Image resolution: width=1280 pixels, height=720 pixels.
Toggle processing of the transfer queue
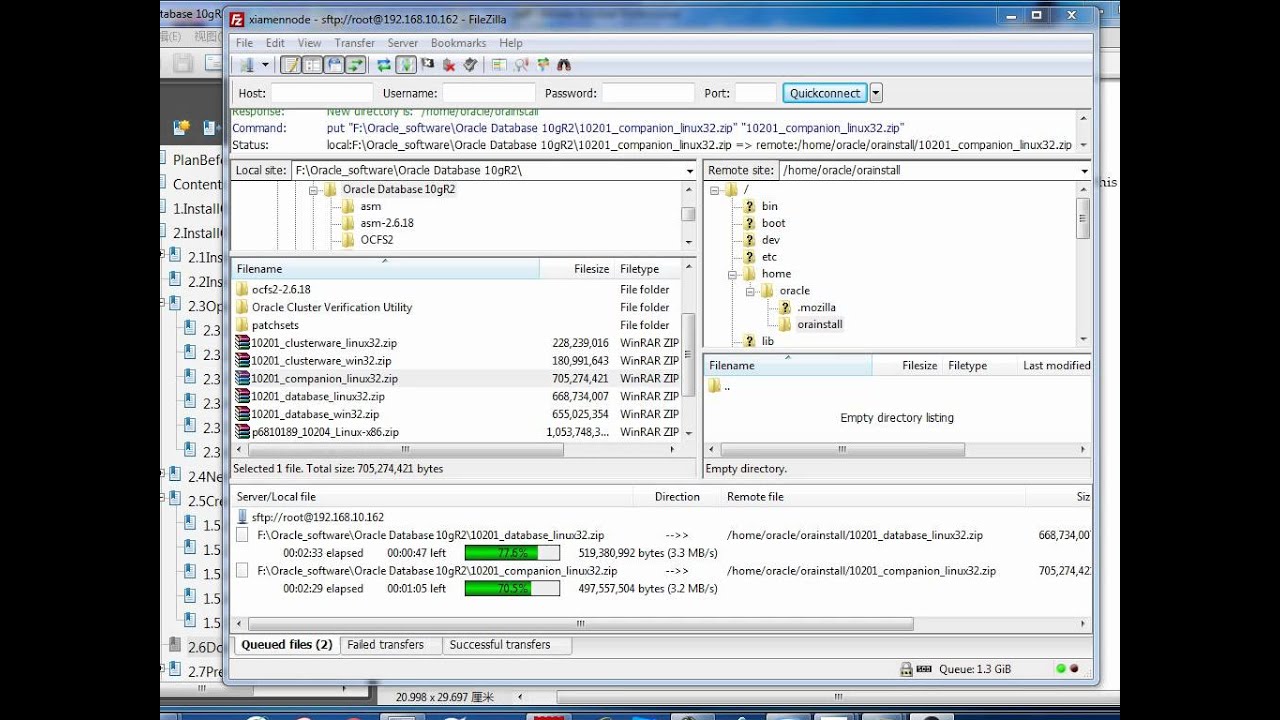(406, 65)
